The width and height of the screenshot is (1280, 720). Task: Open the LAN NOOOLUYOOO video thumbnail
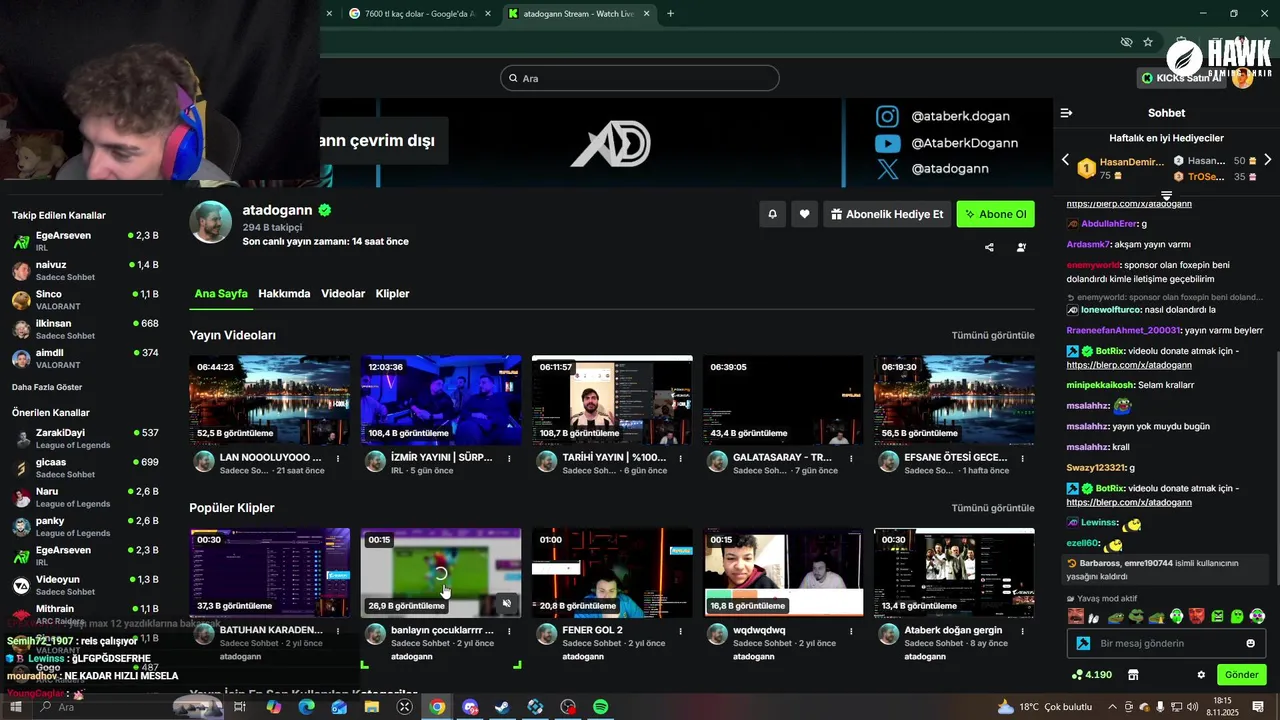click(270, 400)
